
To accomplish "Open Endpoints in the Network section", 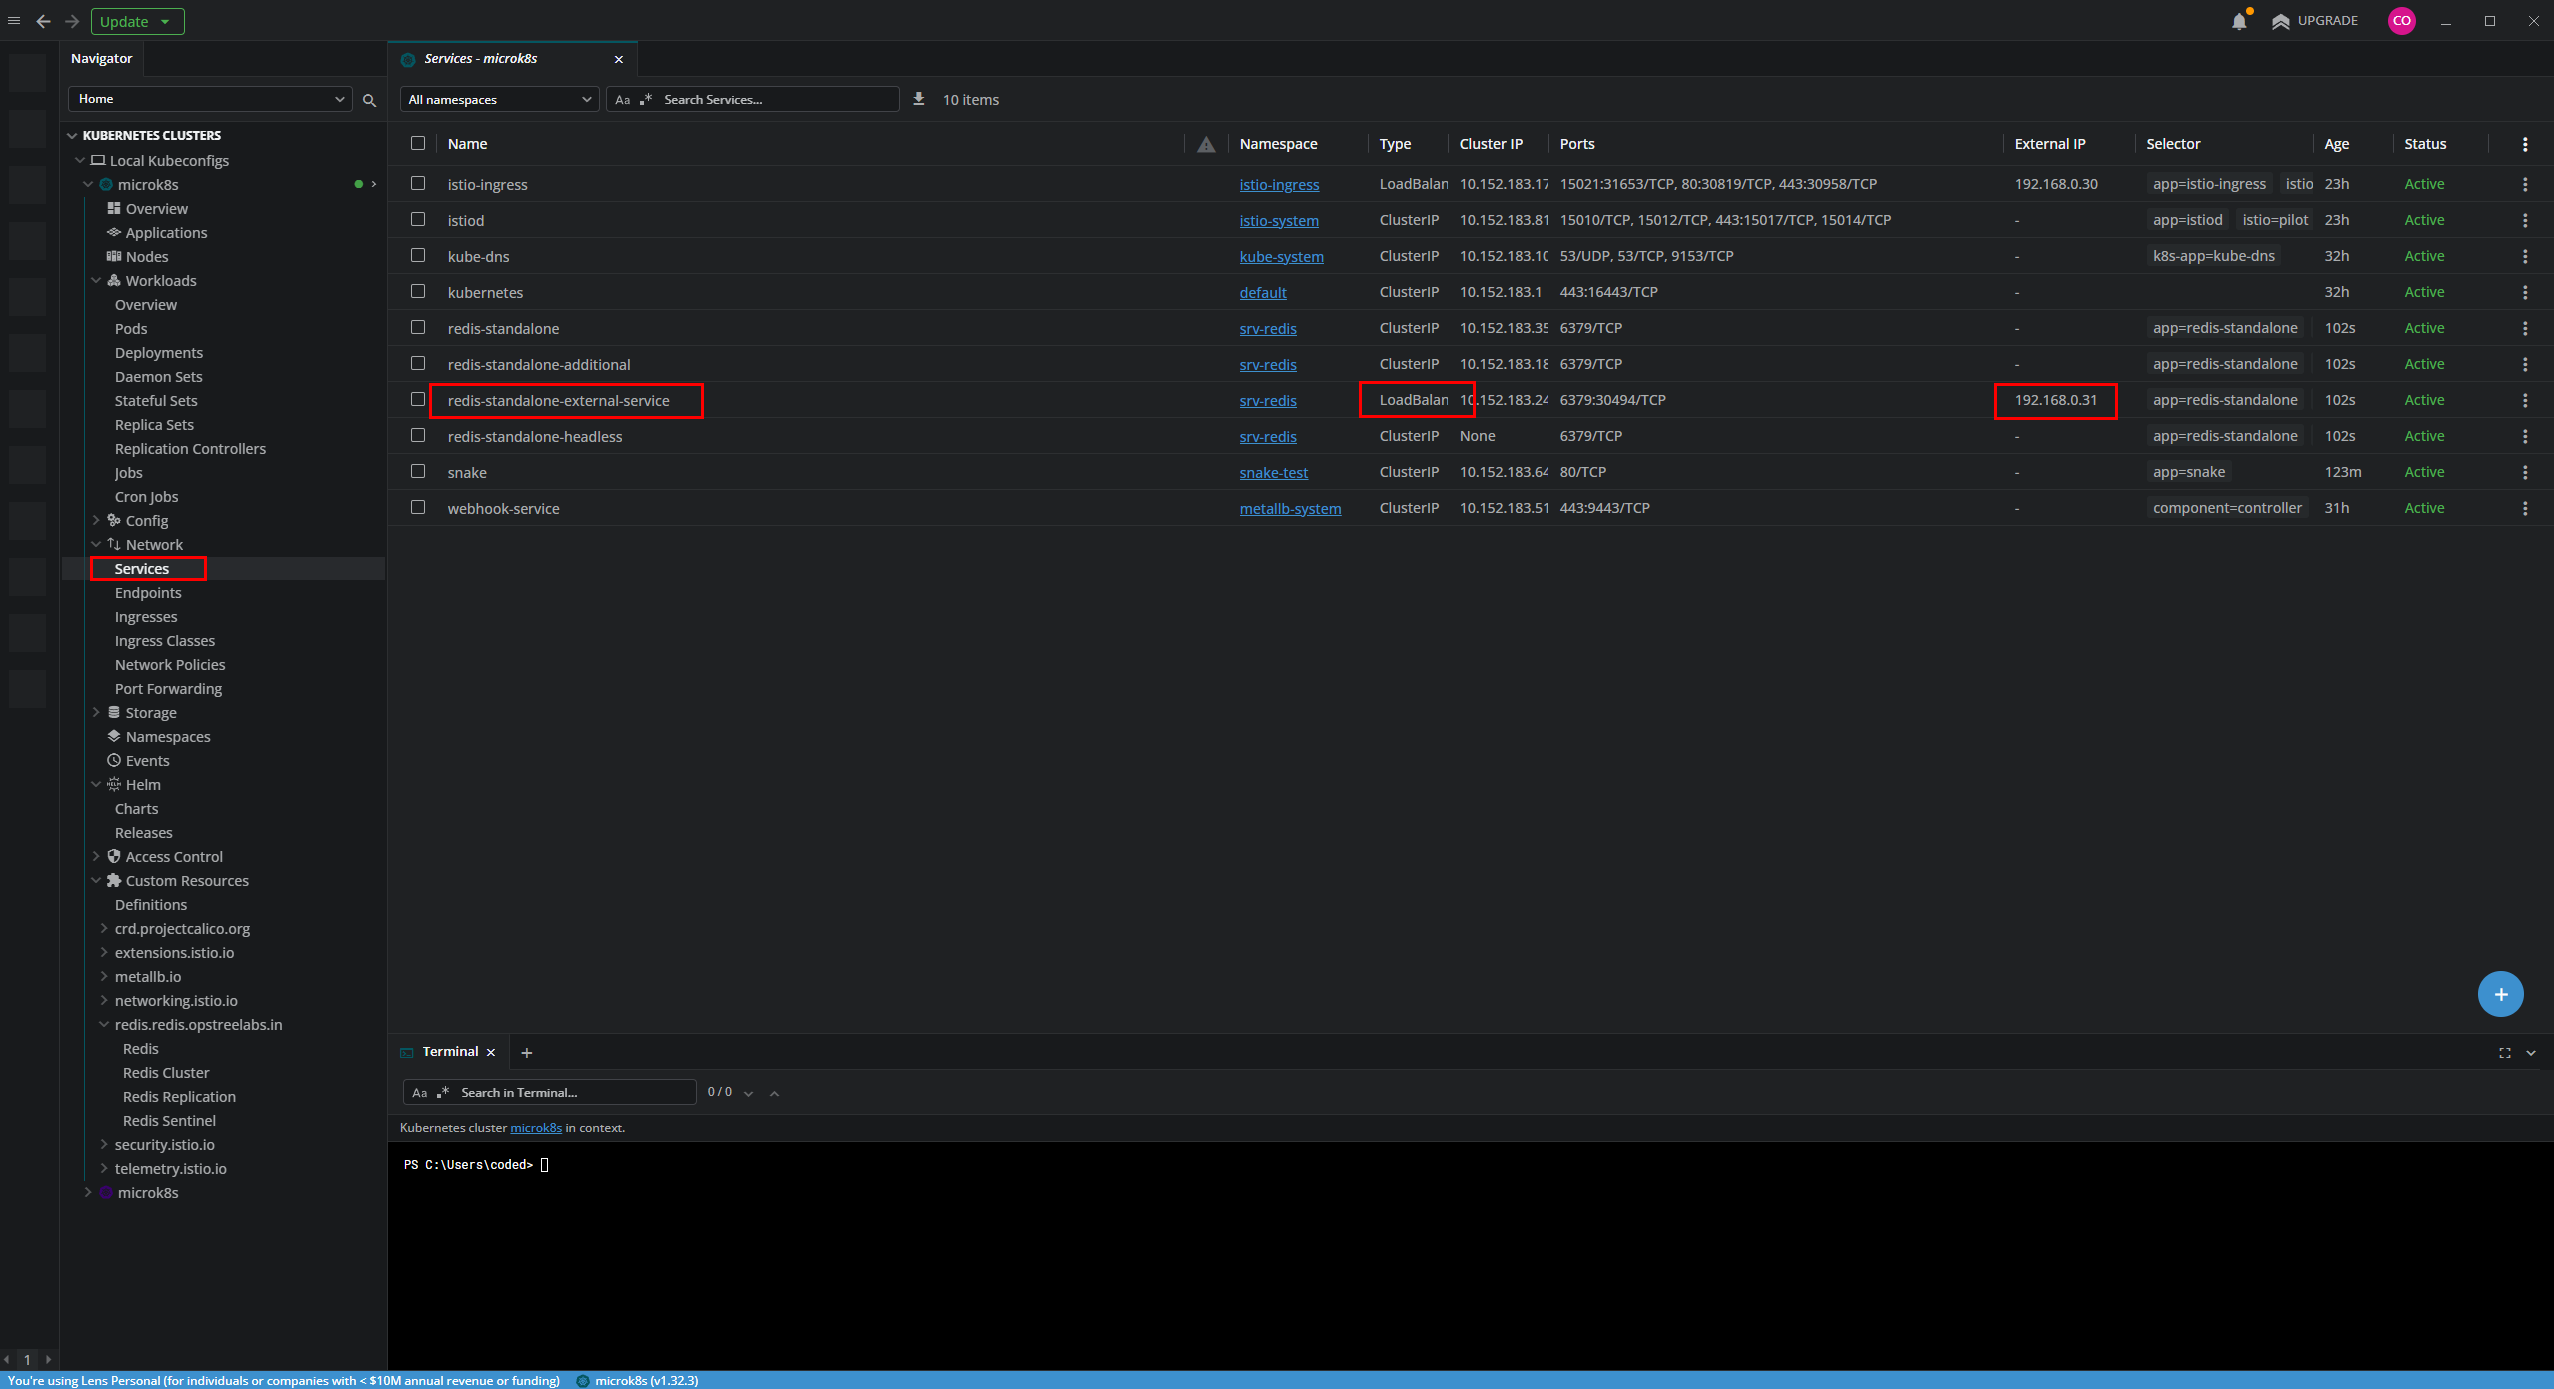I will click(148, 593).
